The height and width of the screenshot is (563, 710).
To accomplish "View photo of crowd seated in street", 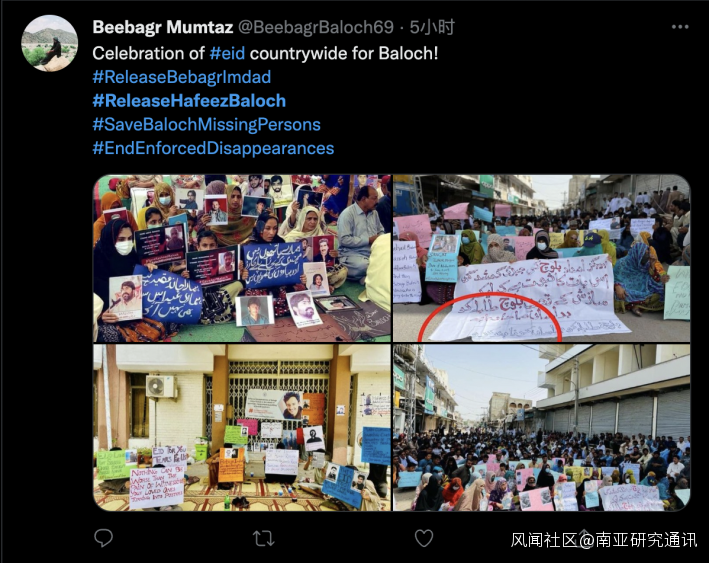I will [542, 428].
